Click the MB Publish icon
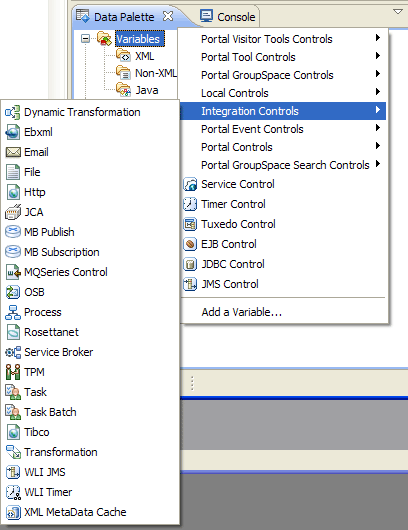 [13, 232]
